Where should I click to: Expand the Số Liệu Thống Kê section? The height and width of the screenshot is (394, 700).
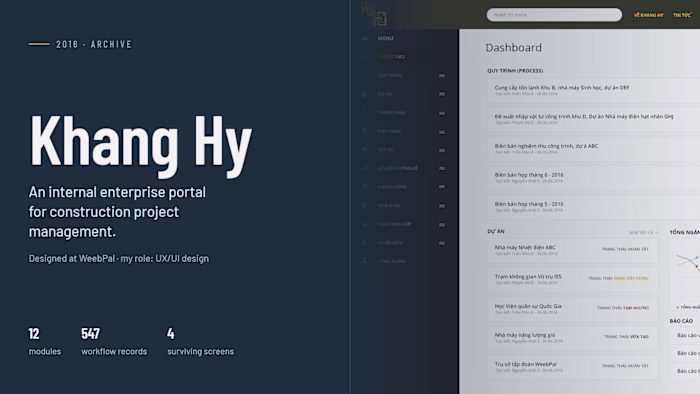442,168
